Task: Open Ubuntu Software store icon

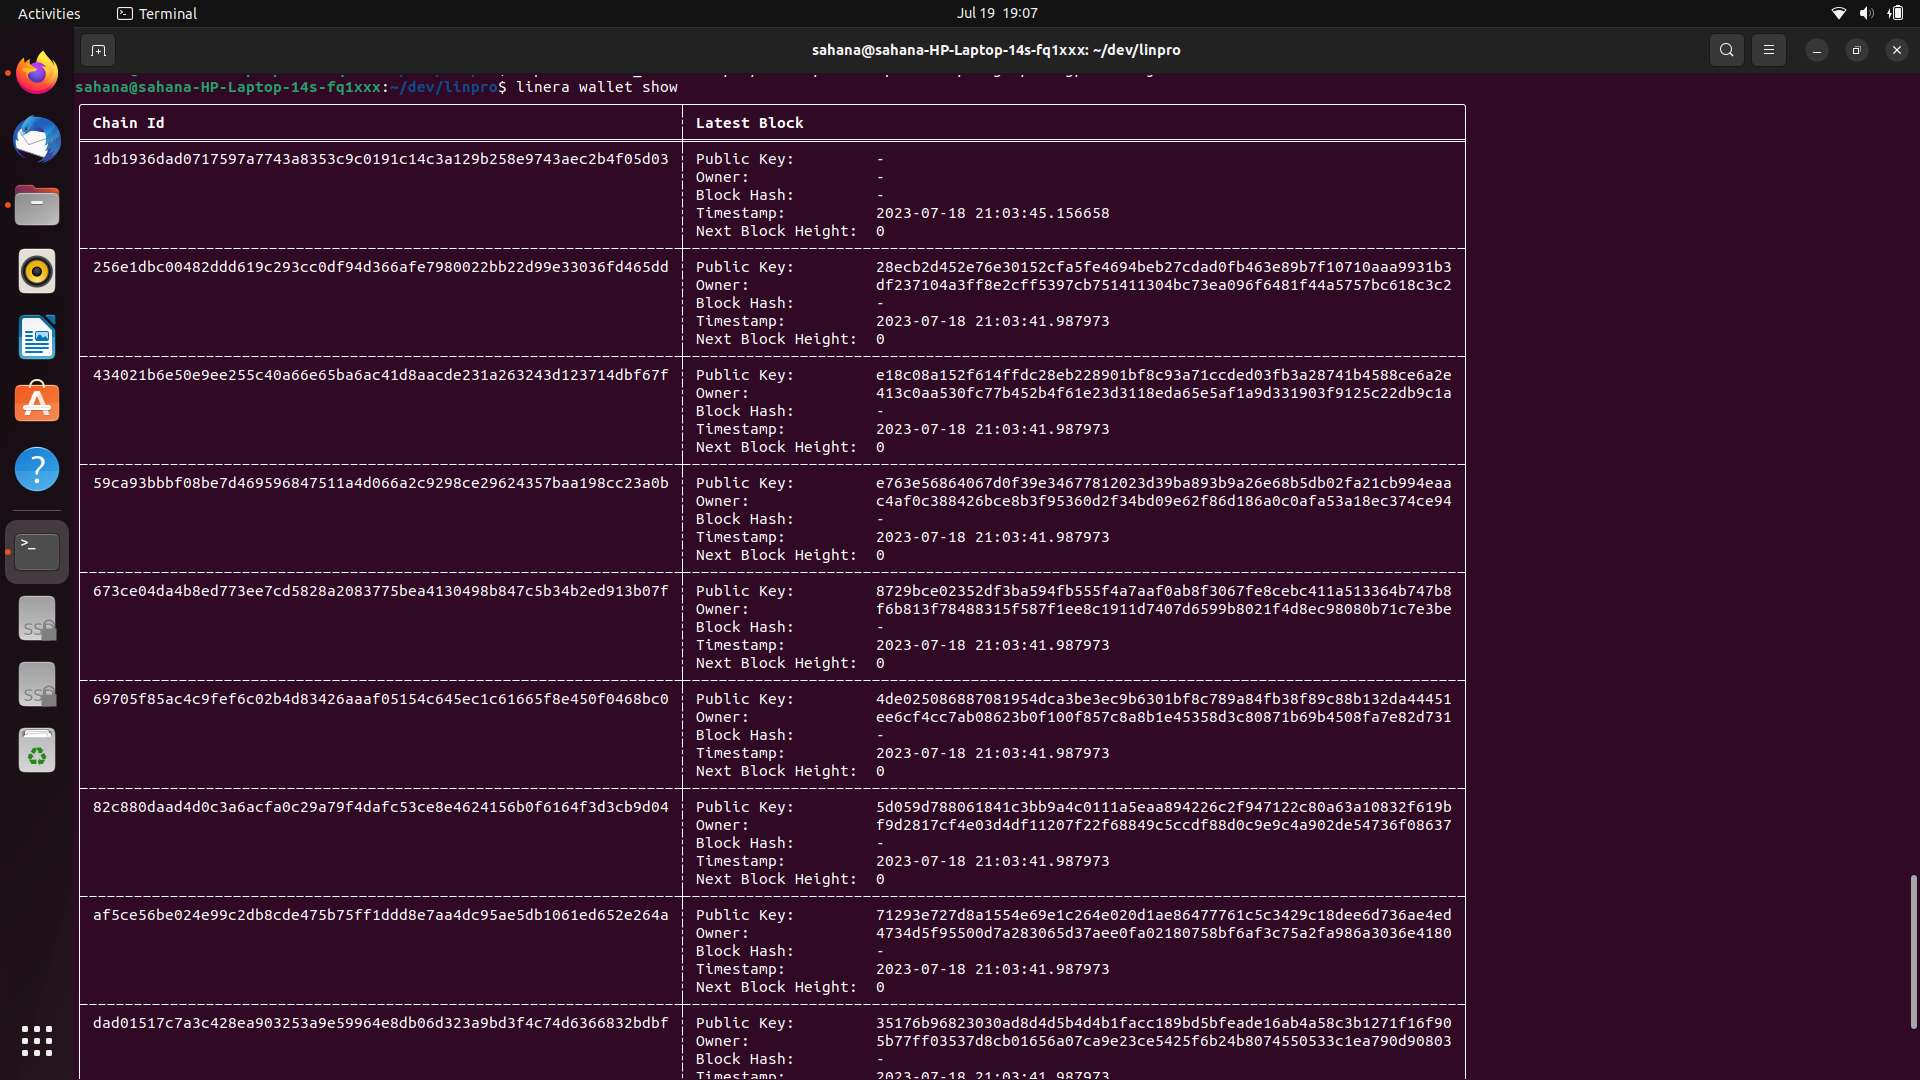Action: (37, 403)
